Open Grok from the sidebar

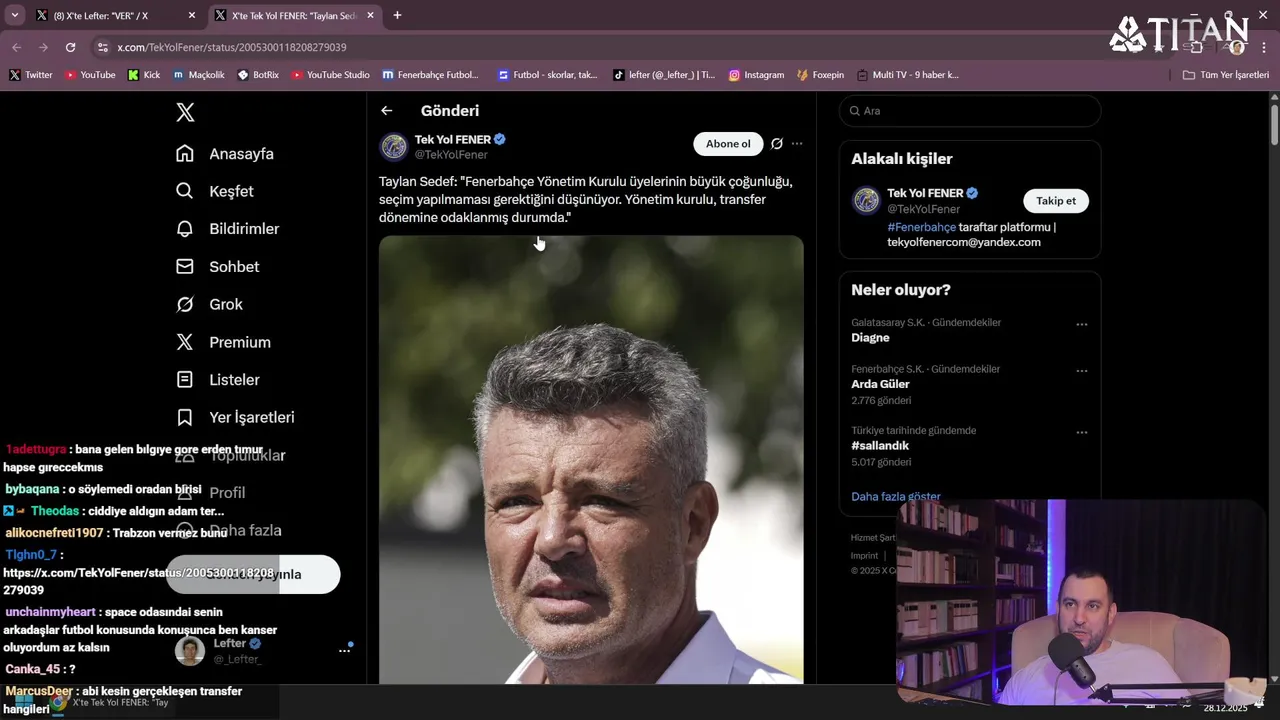pyautogui.click(x=209, y=304)
